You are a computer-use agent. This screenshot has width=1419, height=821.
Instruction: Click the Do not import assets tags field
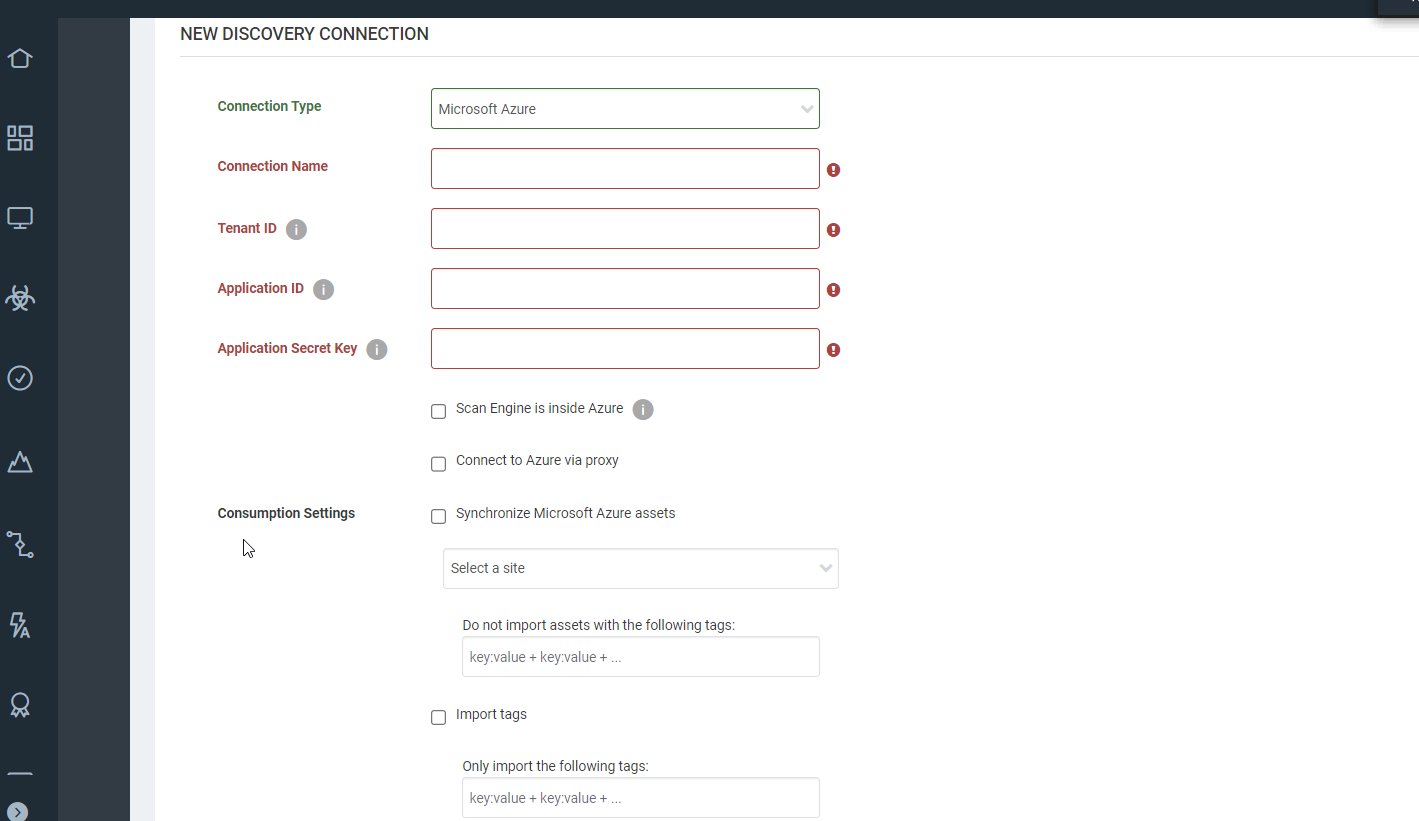[x=640, y=657]
